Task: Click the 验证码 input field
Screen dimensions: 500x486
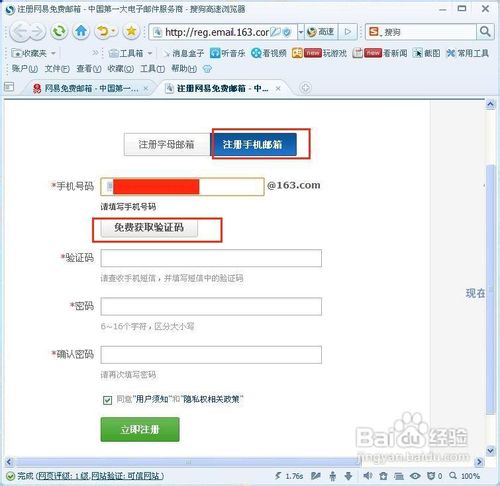Action: [x=211, y=258]
